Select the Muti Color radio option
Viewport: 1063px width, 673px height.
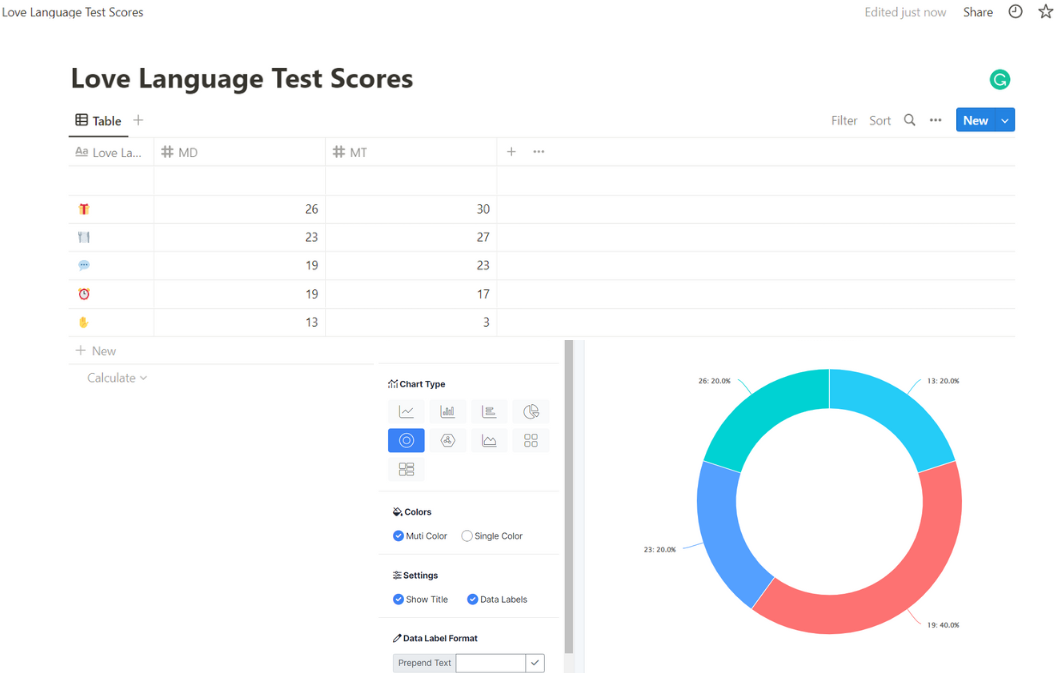click(x=399, y=536)
